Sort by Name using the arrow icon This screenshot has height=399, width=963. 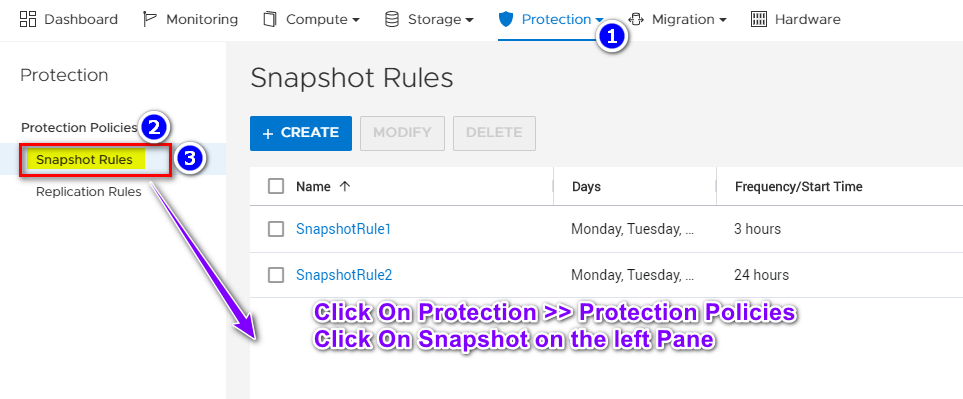pyautogui.click(x=345, y=187)
